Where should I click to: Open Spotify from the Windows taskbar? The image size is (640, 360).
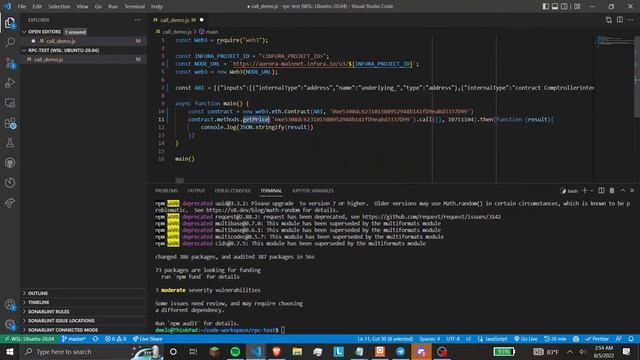[235, 351]
